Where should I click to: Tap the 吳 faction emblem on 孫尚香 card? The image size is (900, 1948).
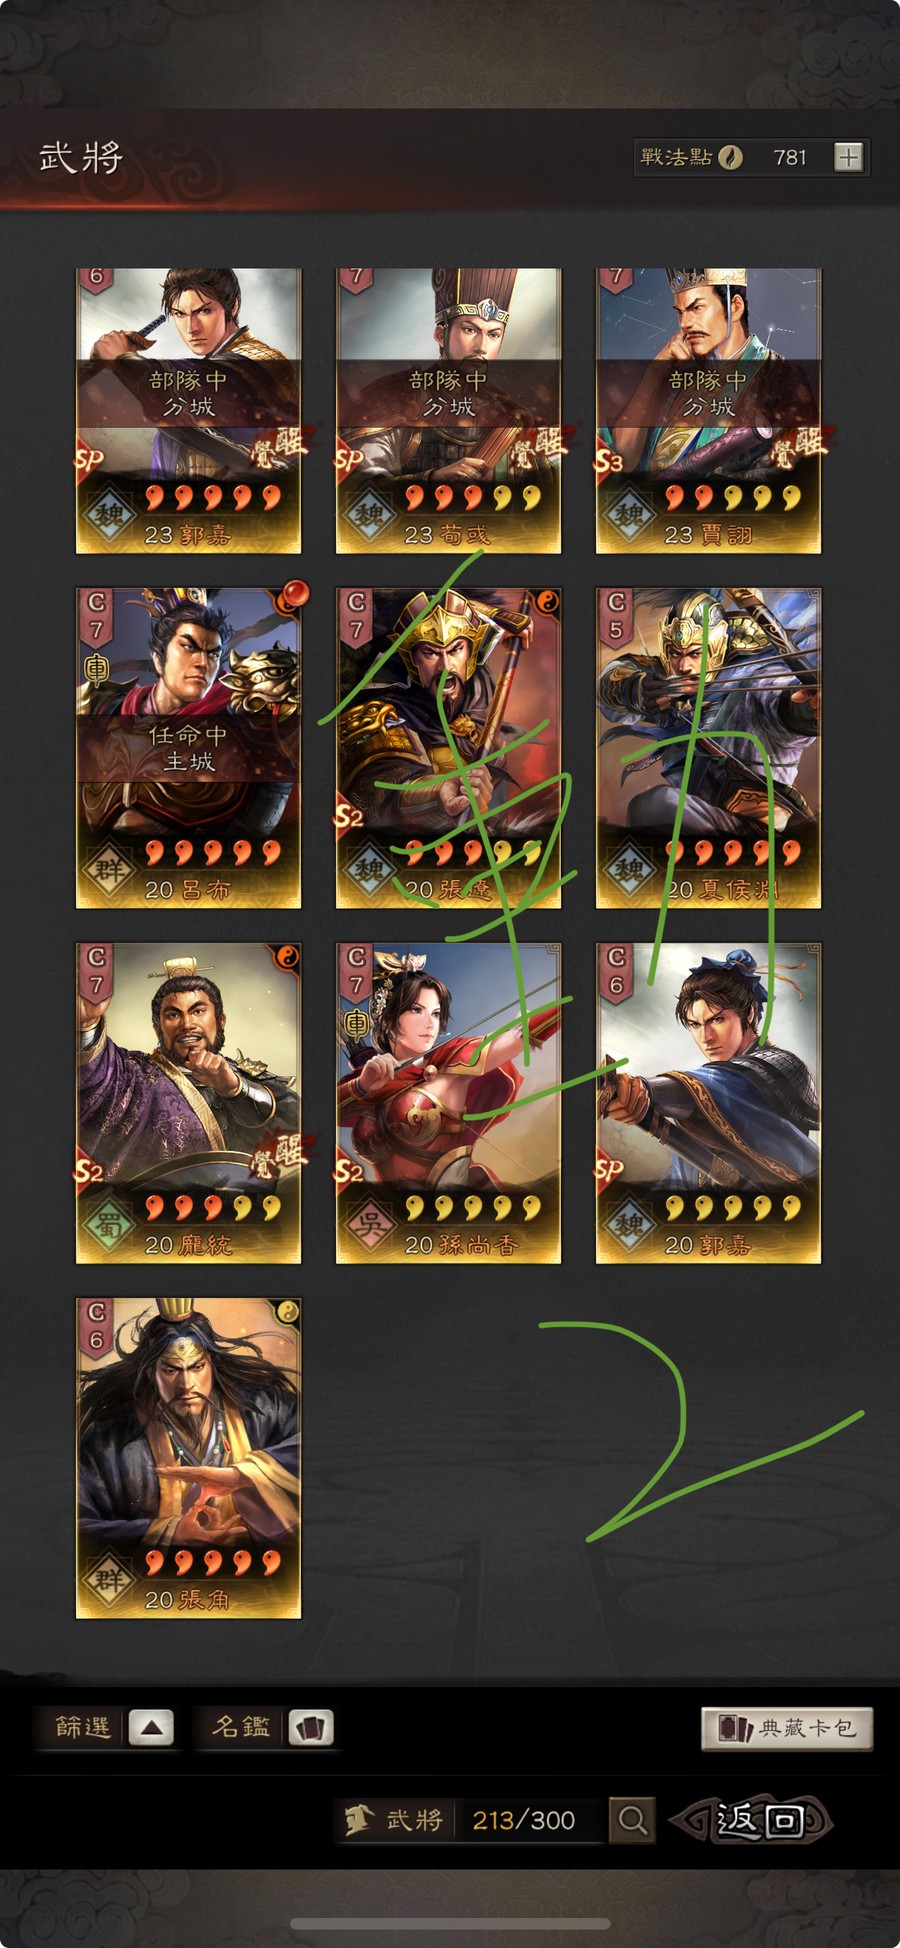click(x=368, y=1224)
